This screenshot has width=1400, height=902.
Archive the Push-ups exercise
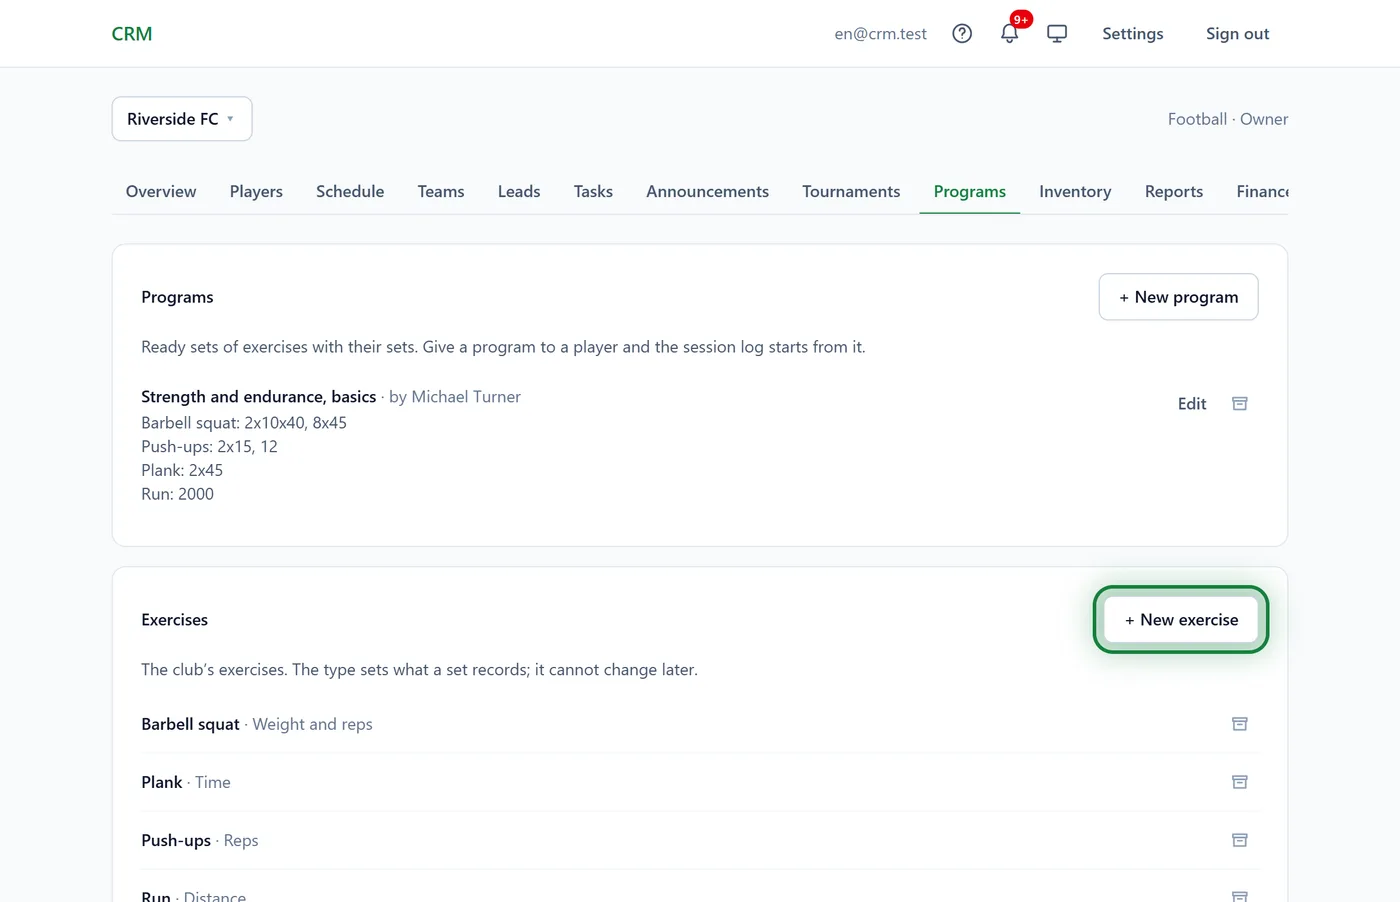pyautogui.click(x=1240, y=840)
